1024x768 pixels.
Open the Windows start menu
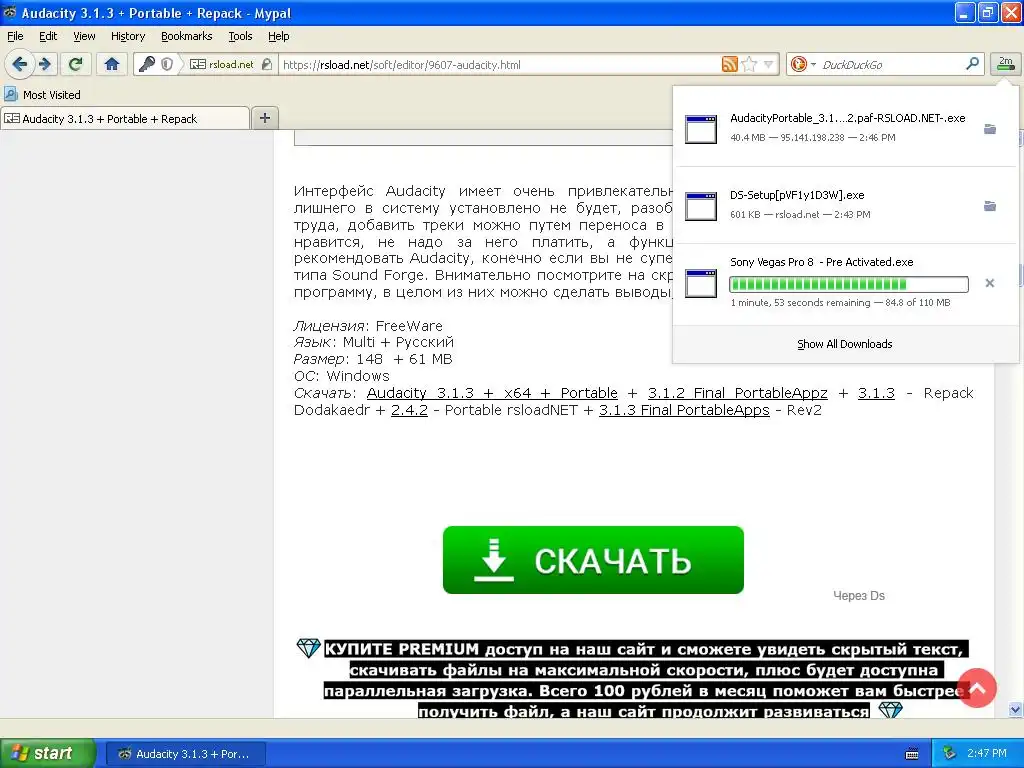pos(47,753)
